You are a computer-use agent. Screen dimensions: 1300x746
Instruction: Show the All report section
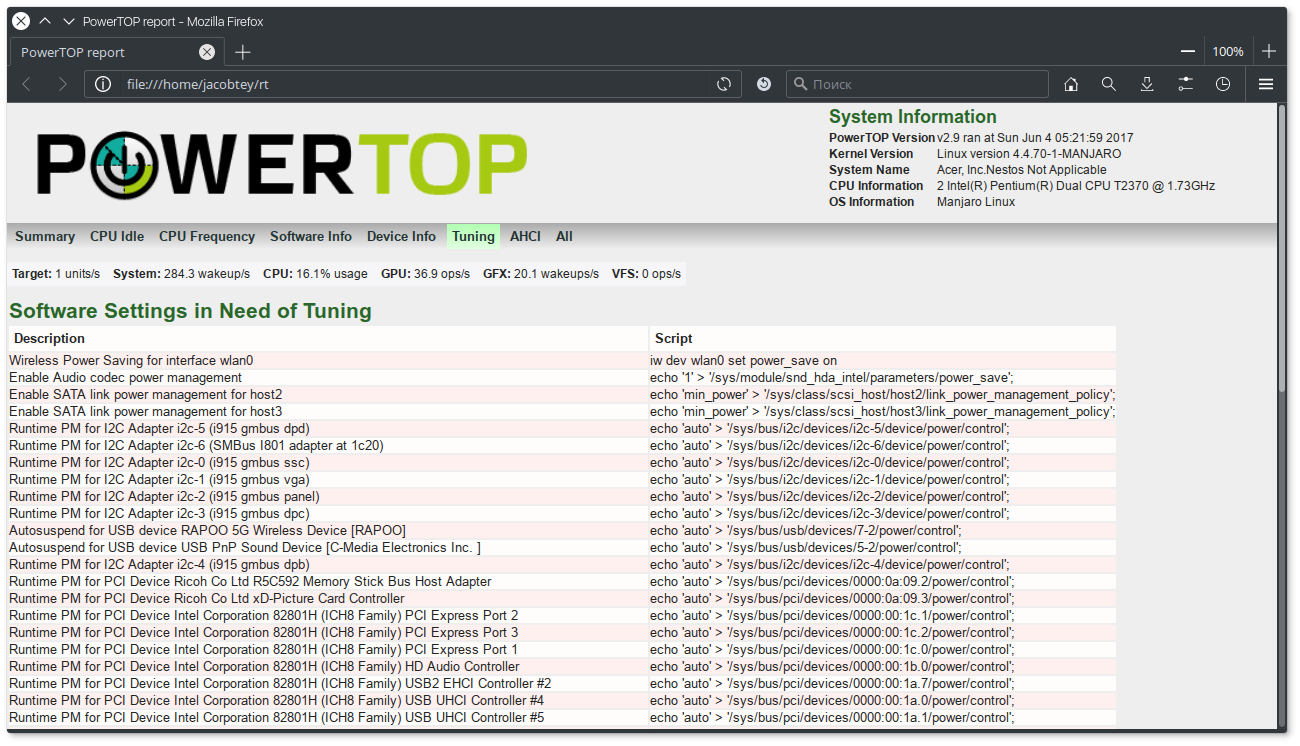click(x=564, y=237)
